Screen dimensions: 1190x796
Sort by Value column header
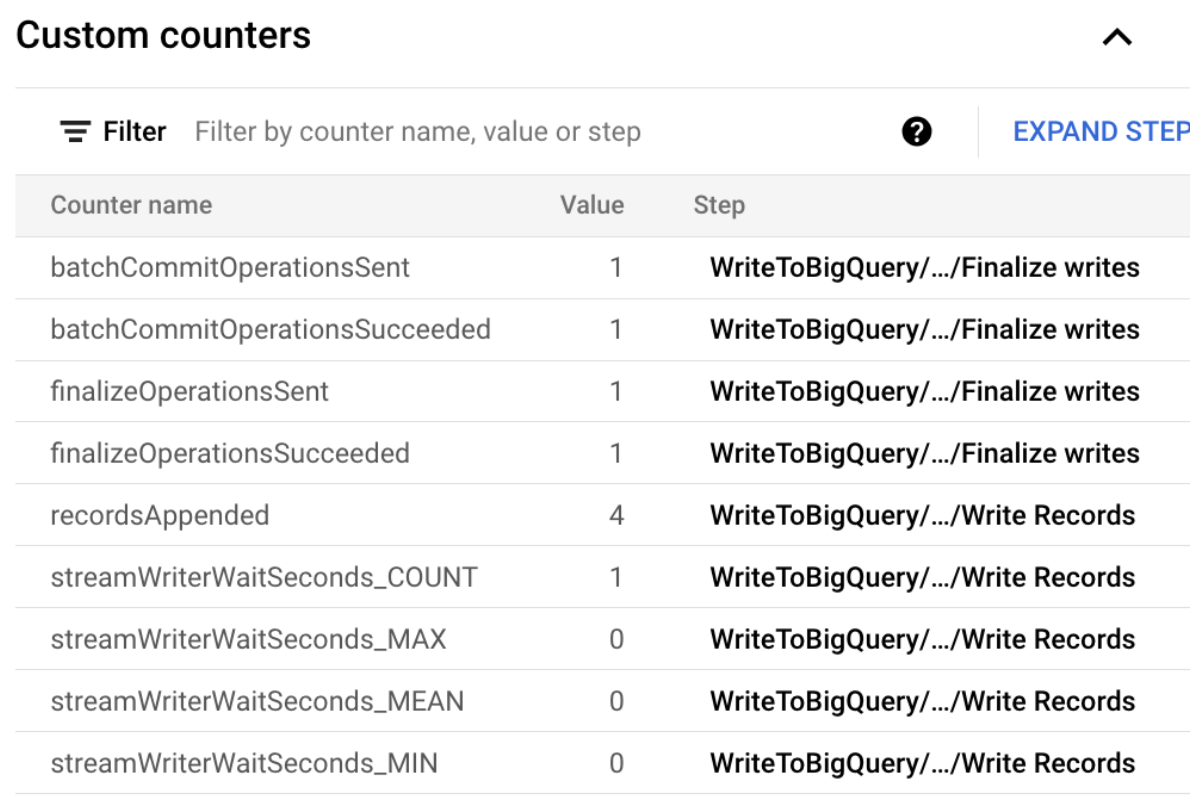[x=592, y=205]
